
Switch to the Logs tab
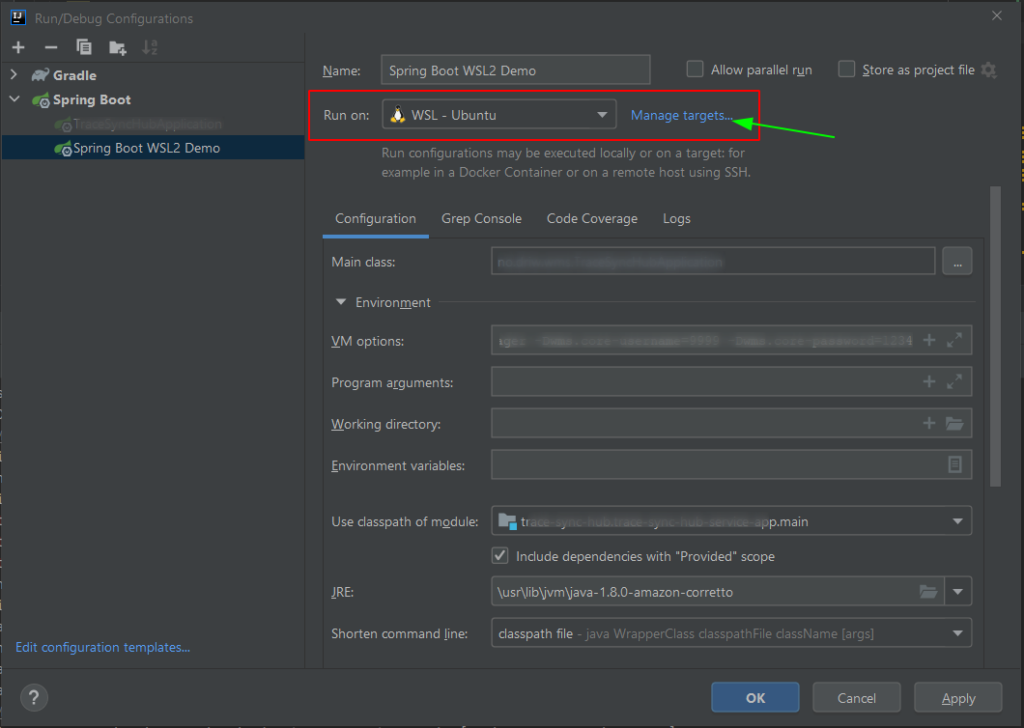click(677, 219)
